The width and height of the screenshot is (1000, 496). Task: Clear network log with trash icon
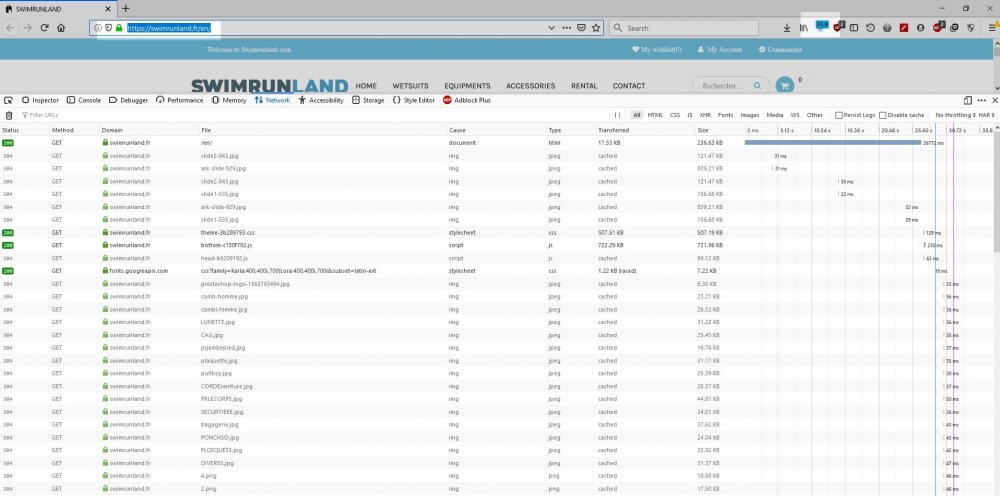[9, 115]
